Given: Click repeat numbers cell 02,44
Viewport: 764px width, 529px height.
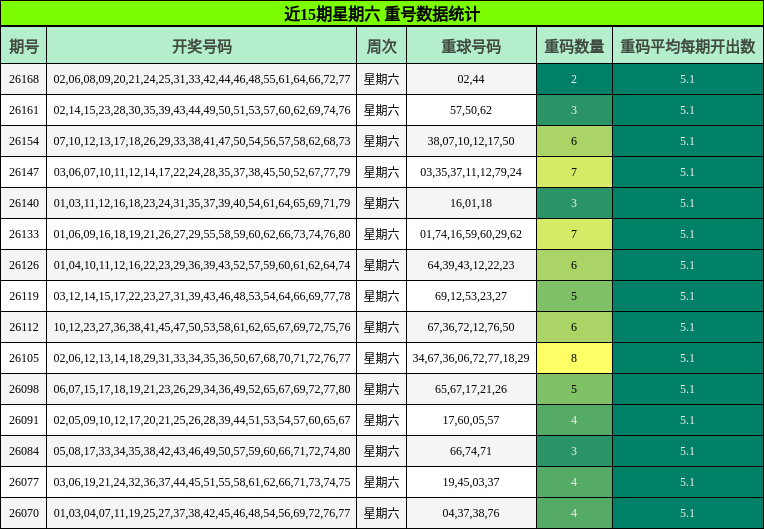Looking at the screenshot, I should click(x=471, y=79).
